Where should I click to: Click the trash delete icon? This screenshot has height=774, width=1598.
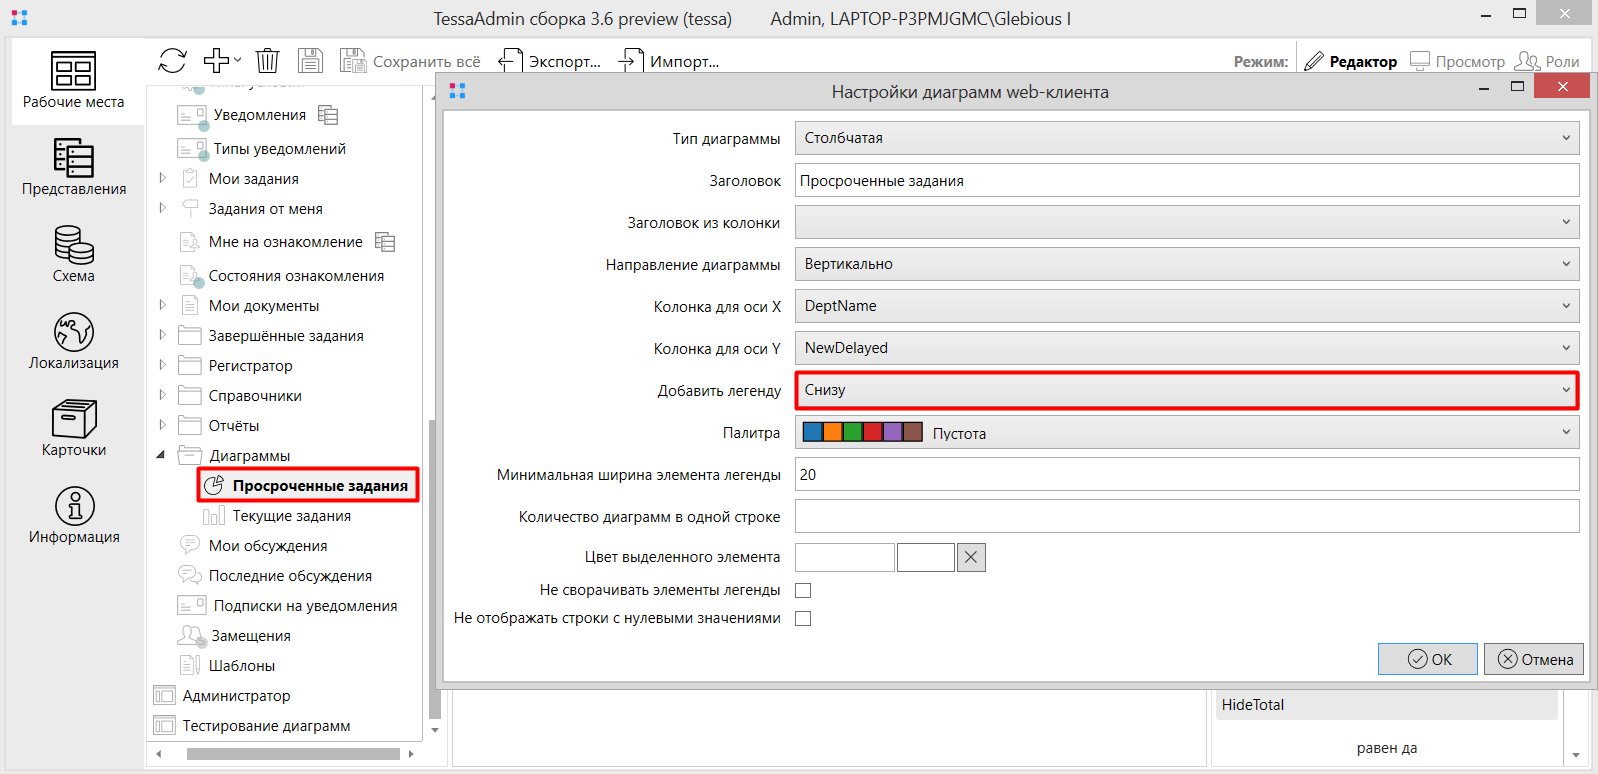pos(267,61)
